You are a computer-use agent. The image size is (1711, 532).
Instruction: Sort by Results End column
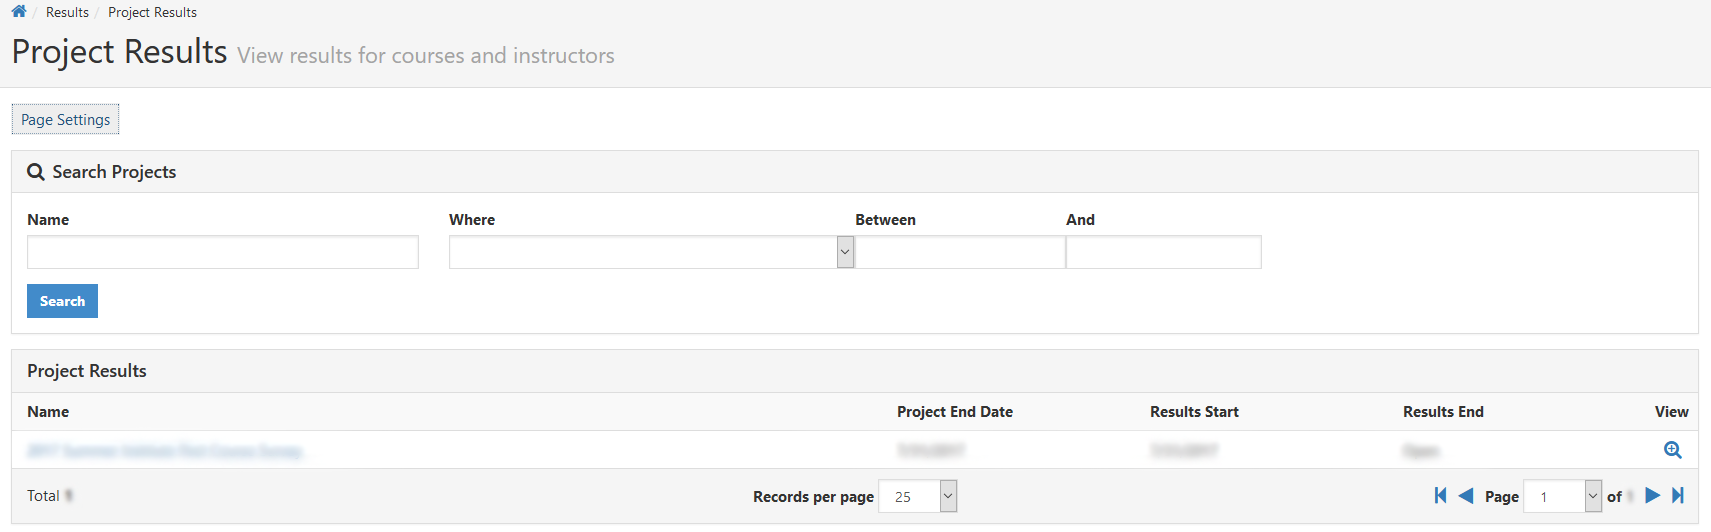tap(1443, 412)
